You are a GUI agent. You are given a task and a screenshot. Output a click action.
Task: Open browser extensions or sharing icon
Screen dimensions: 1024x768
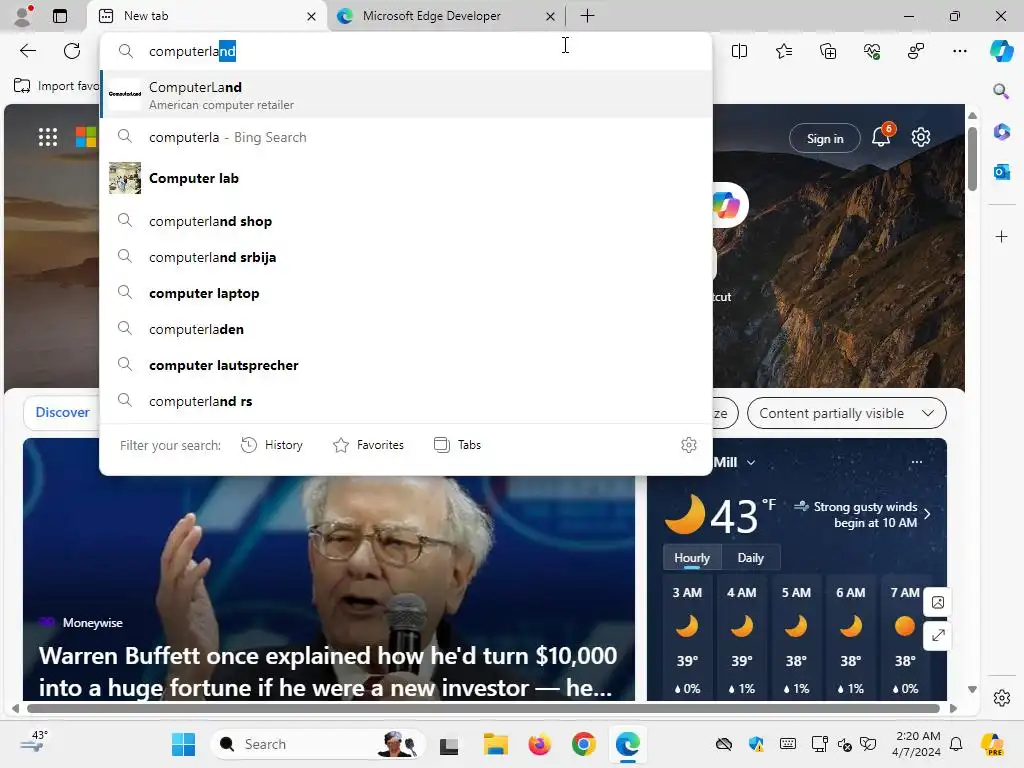point(916,51)
